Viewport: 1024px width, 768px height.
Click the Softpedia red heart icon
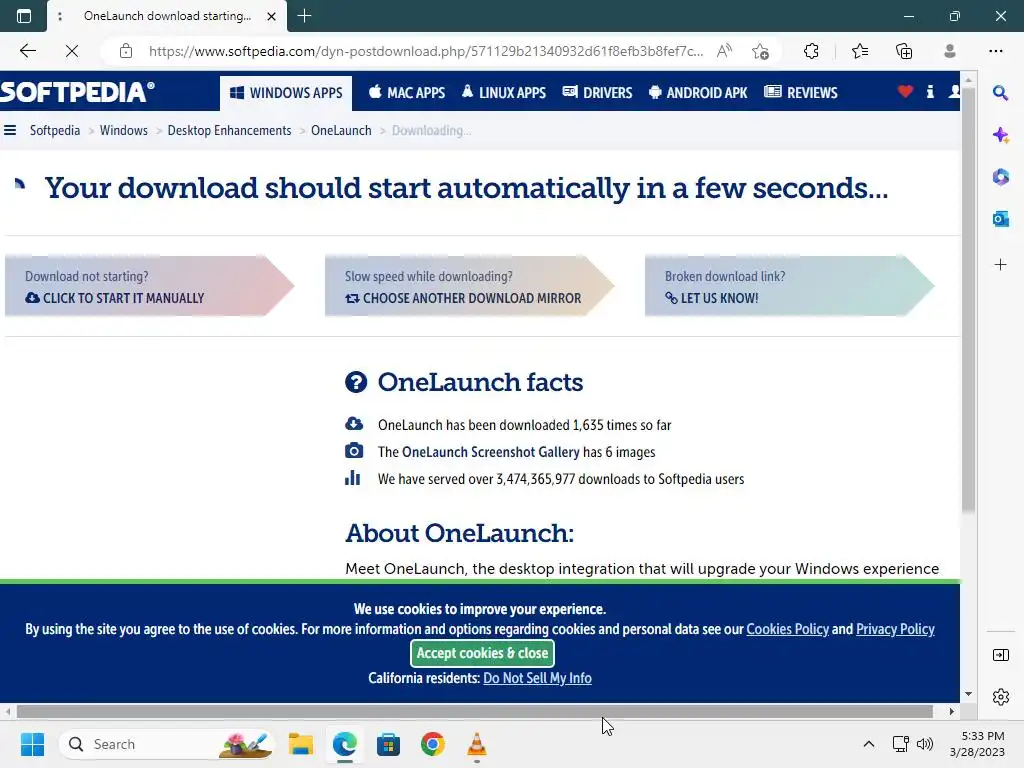[x=905, y=92]
